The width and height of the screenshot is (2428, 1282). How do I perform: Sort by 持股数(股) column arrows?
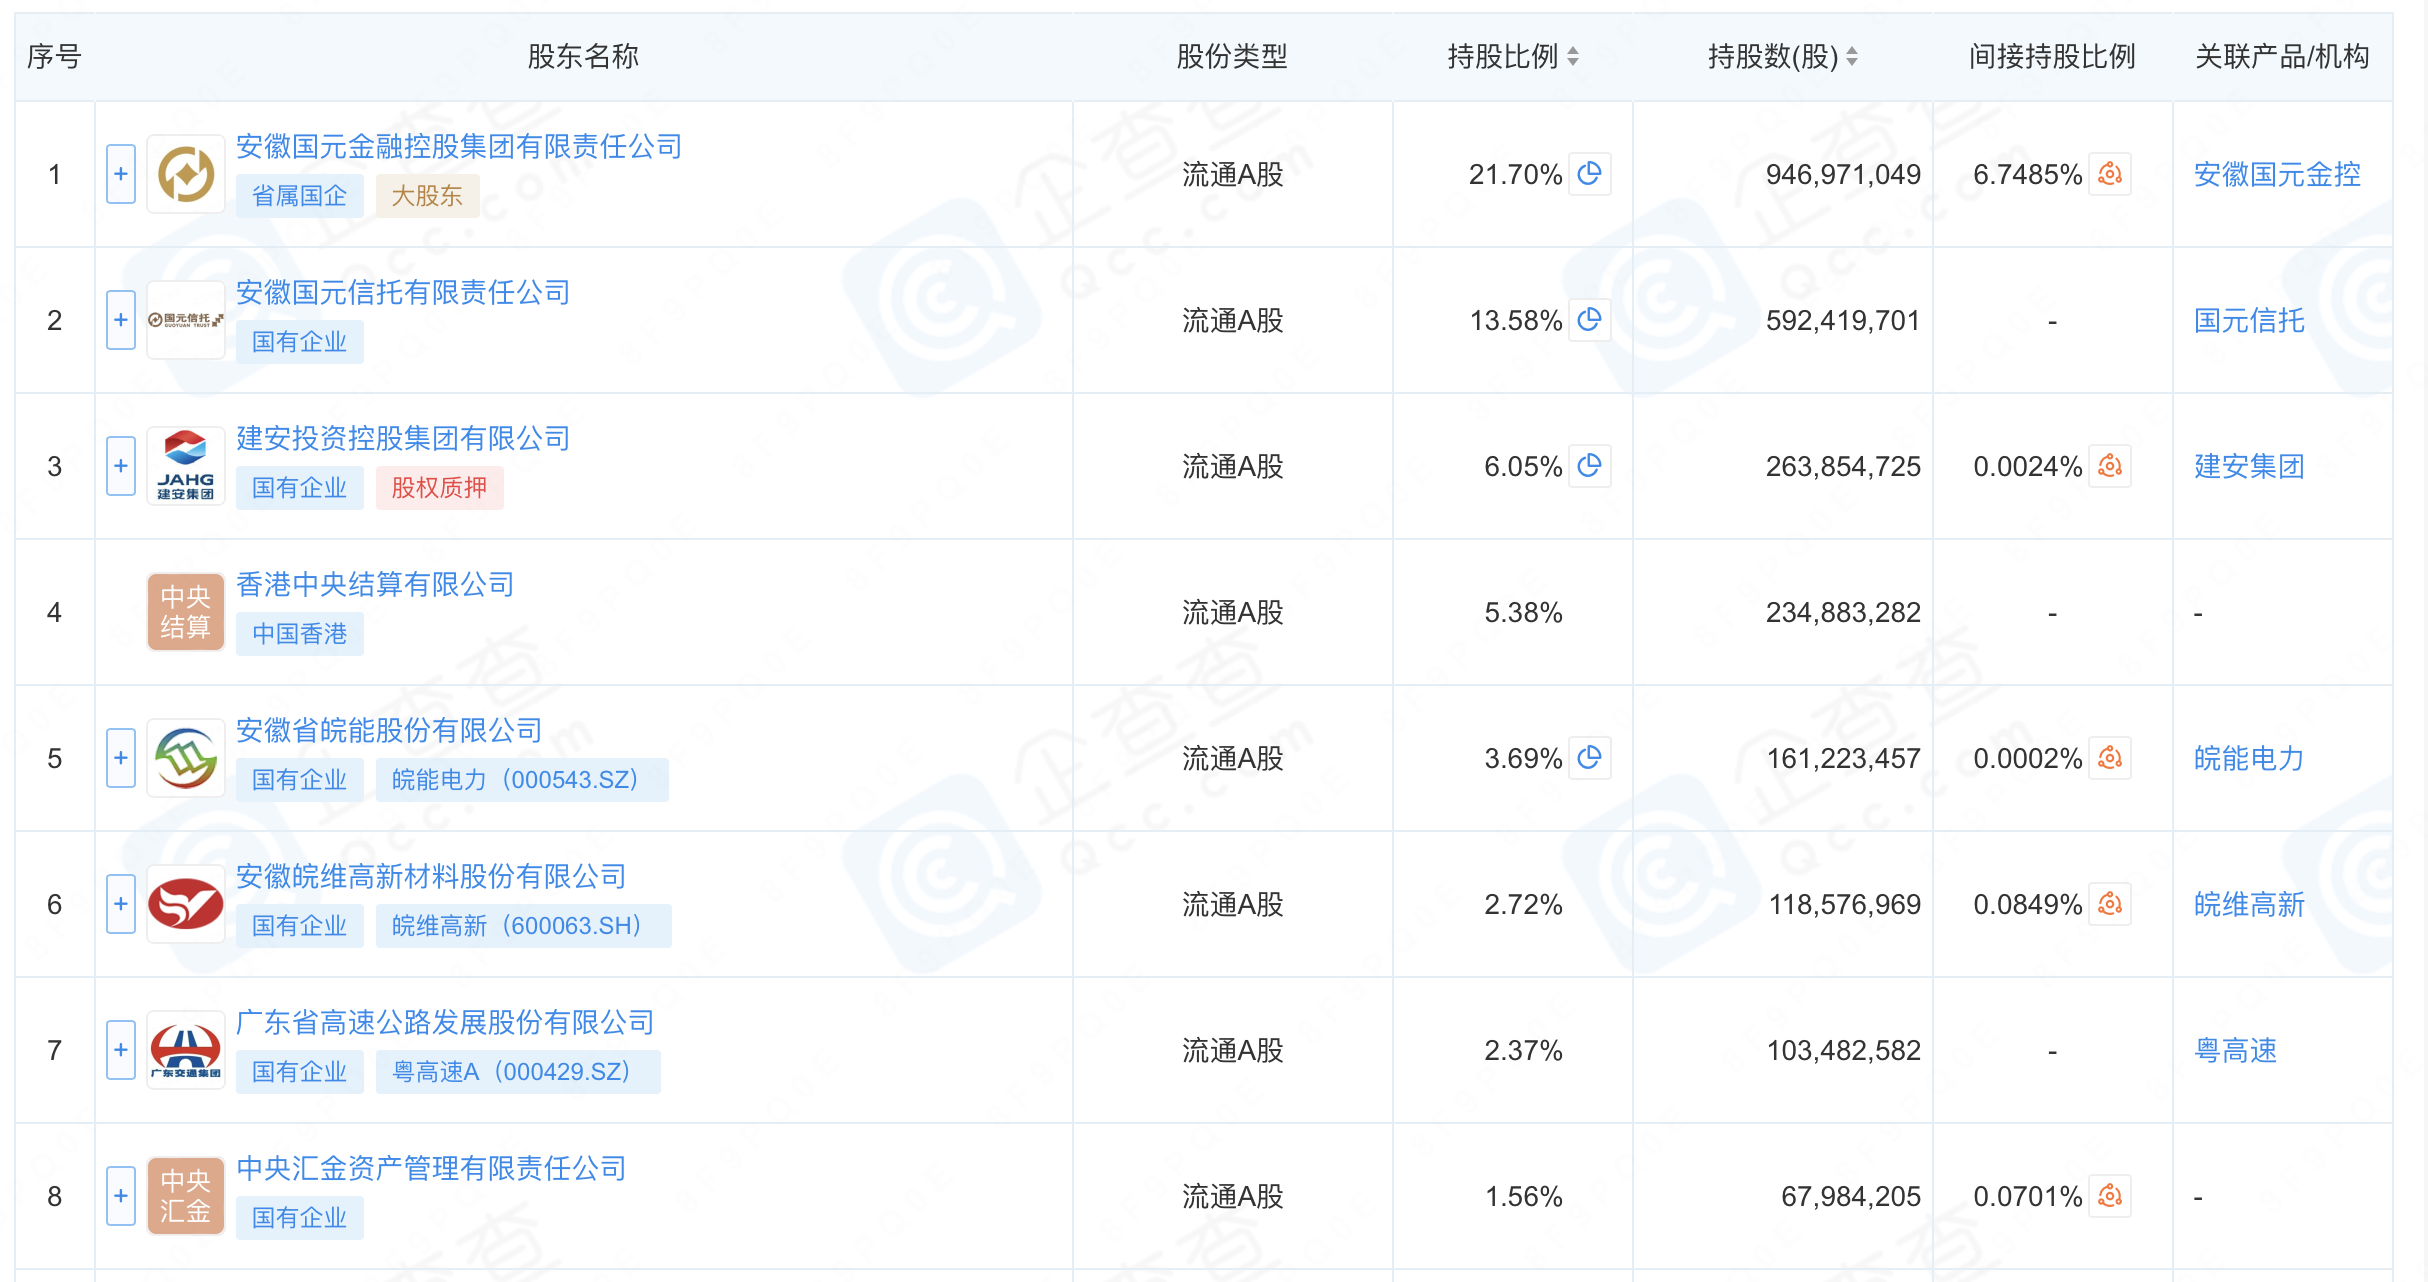pyautogui.click(x=1852, y=57)
